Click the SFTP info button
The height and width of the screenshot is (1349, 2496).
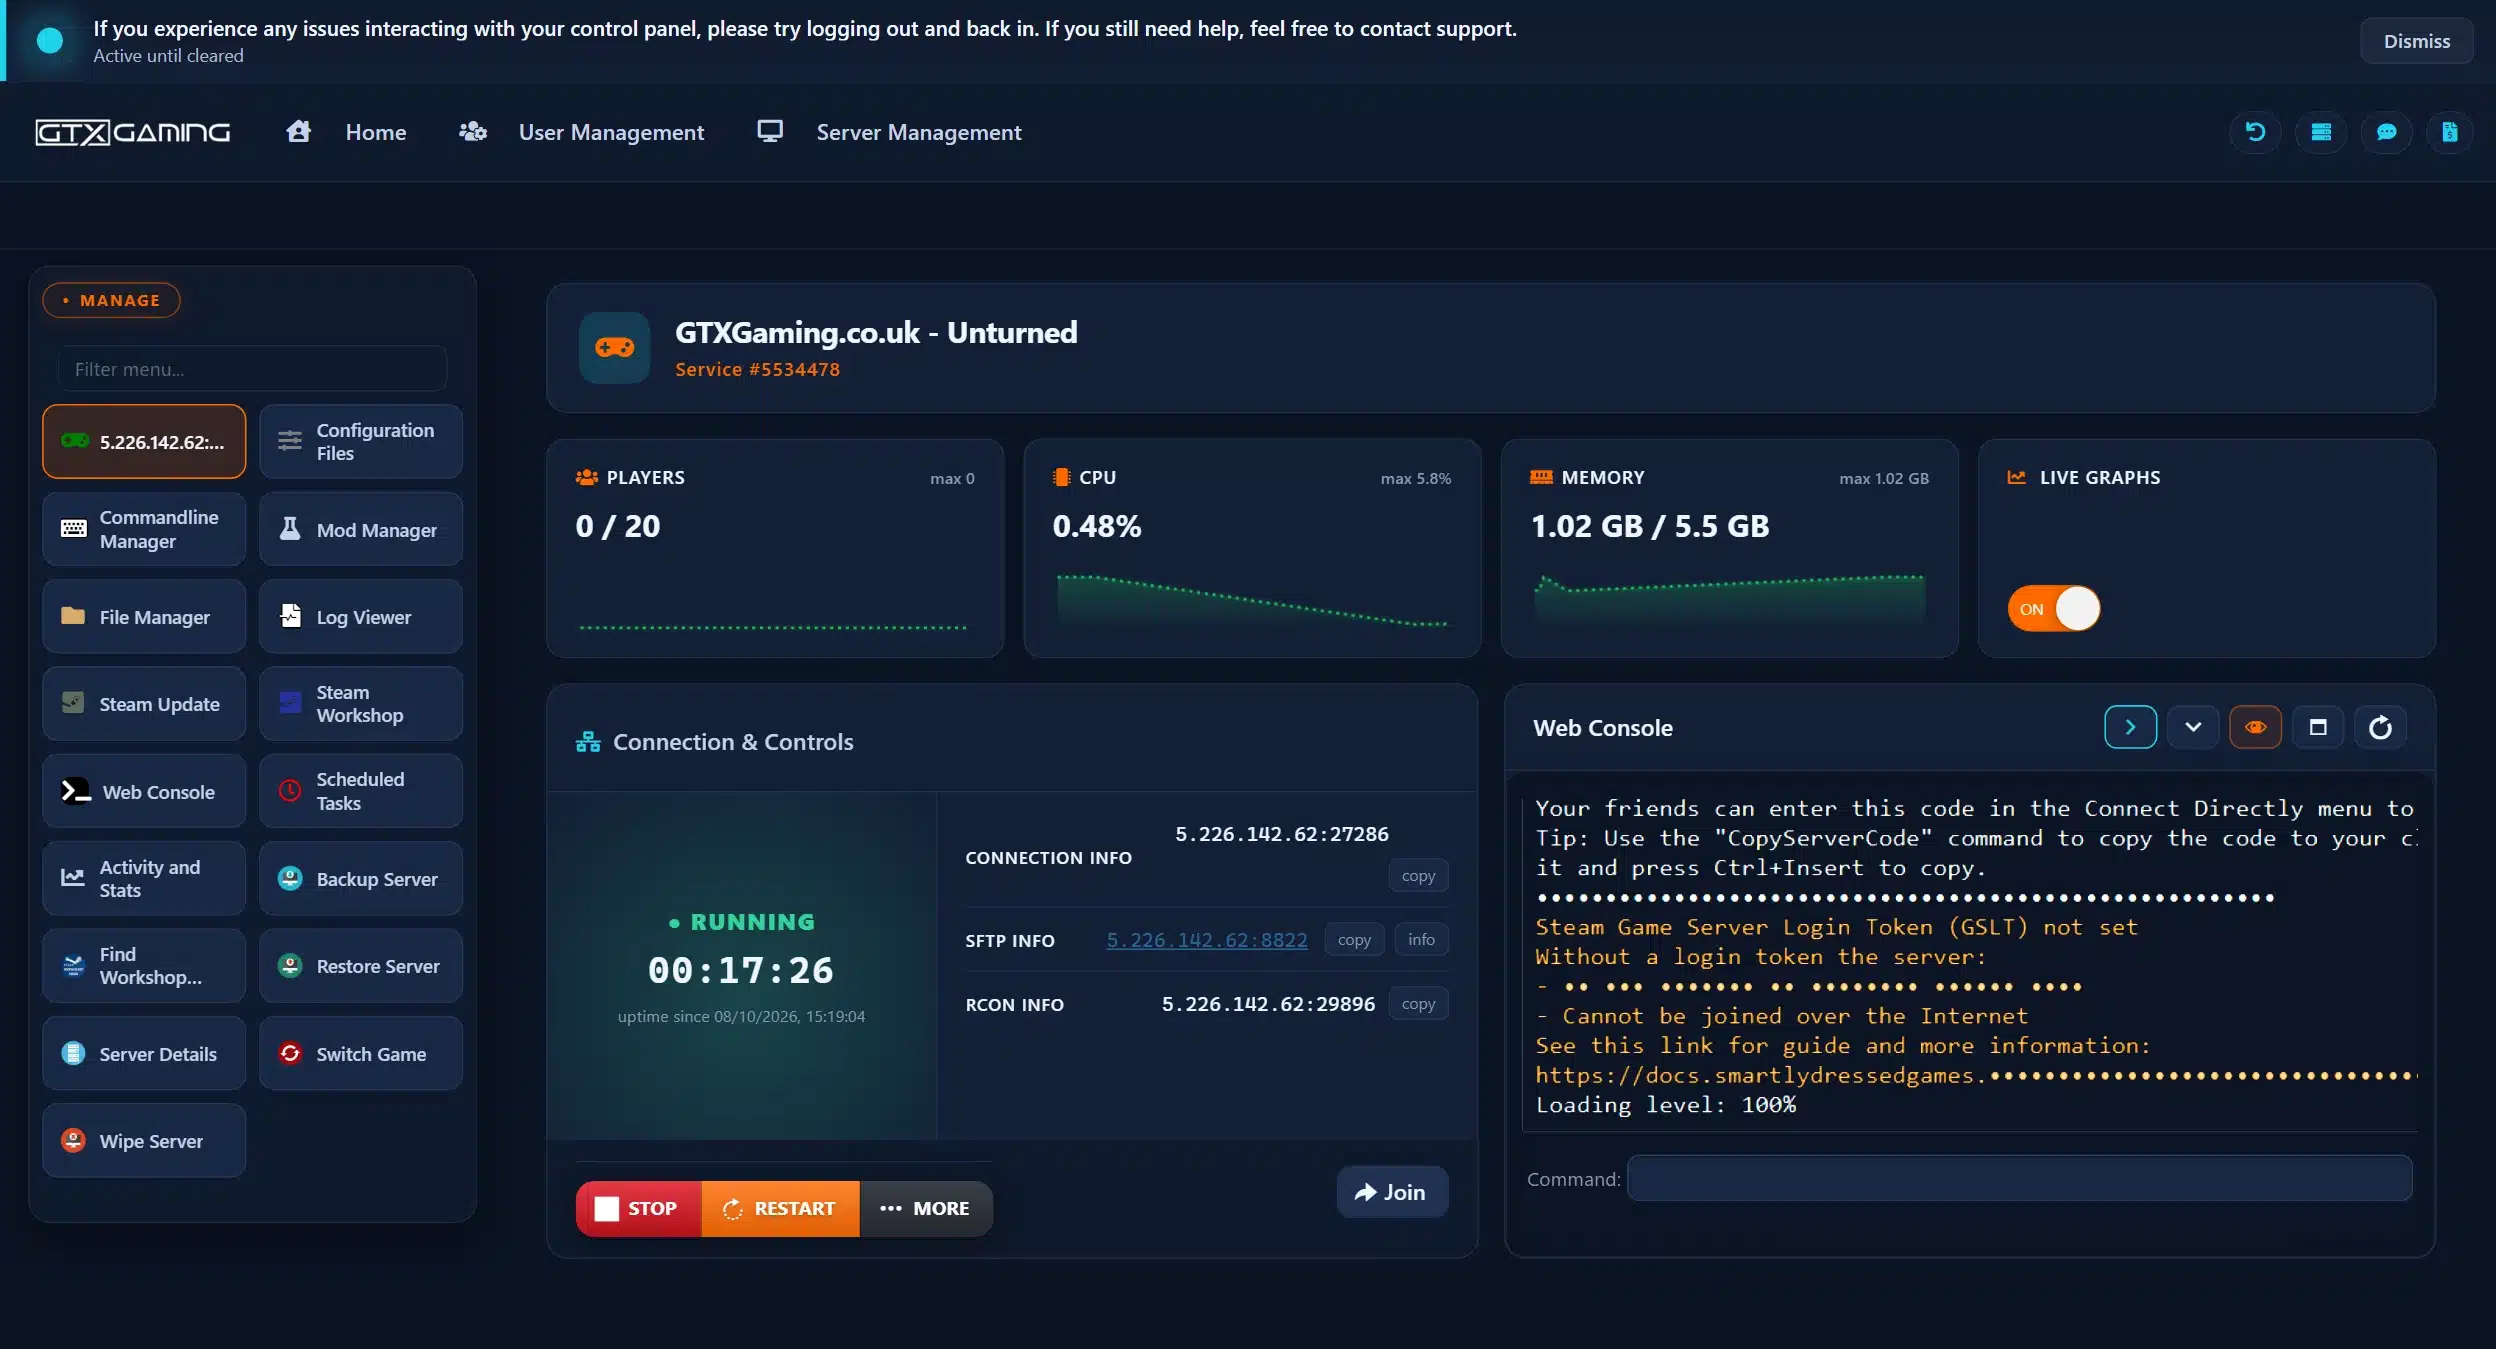coord(1420,939)
